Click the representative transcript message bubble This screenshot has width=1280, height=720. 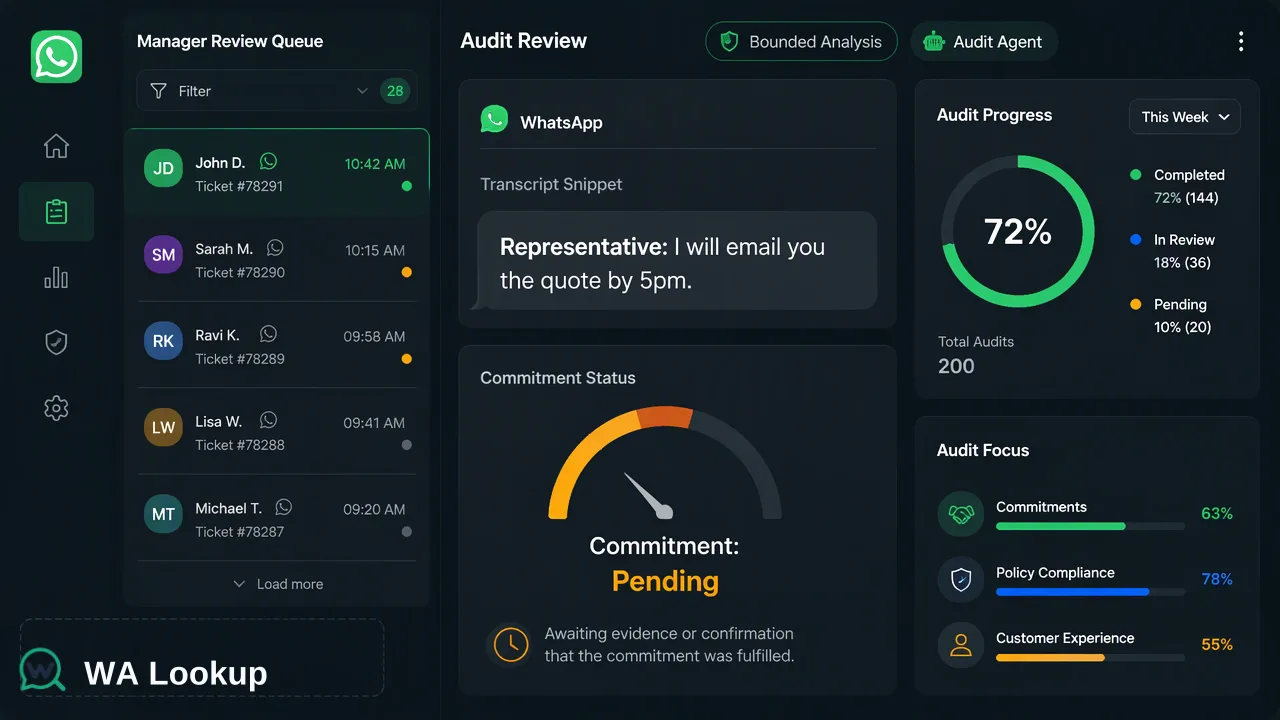pyautogui.click(x=677, y=261)
